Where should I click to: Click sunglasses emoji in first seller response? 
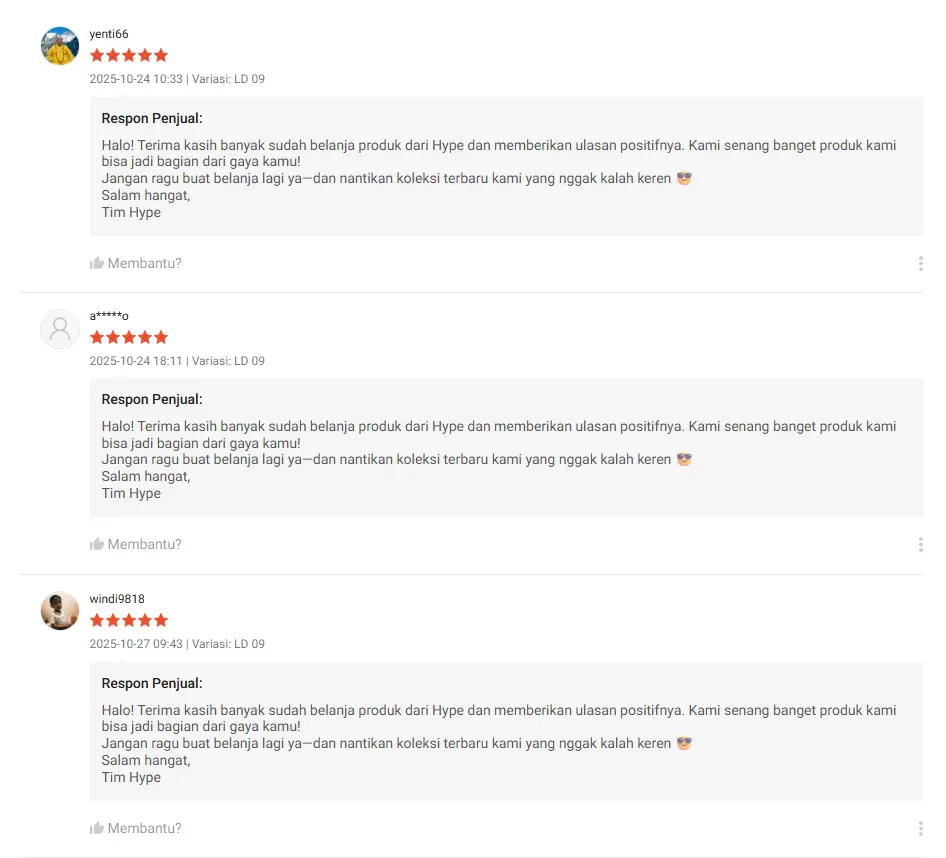pos(685,179)
